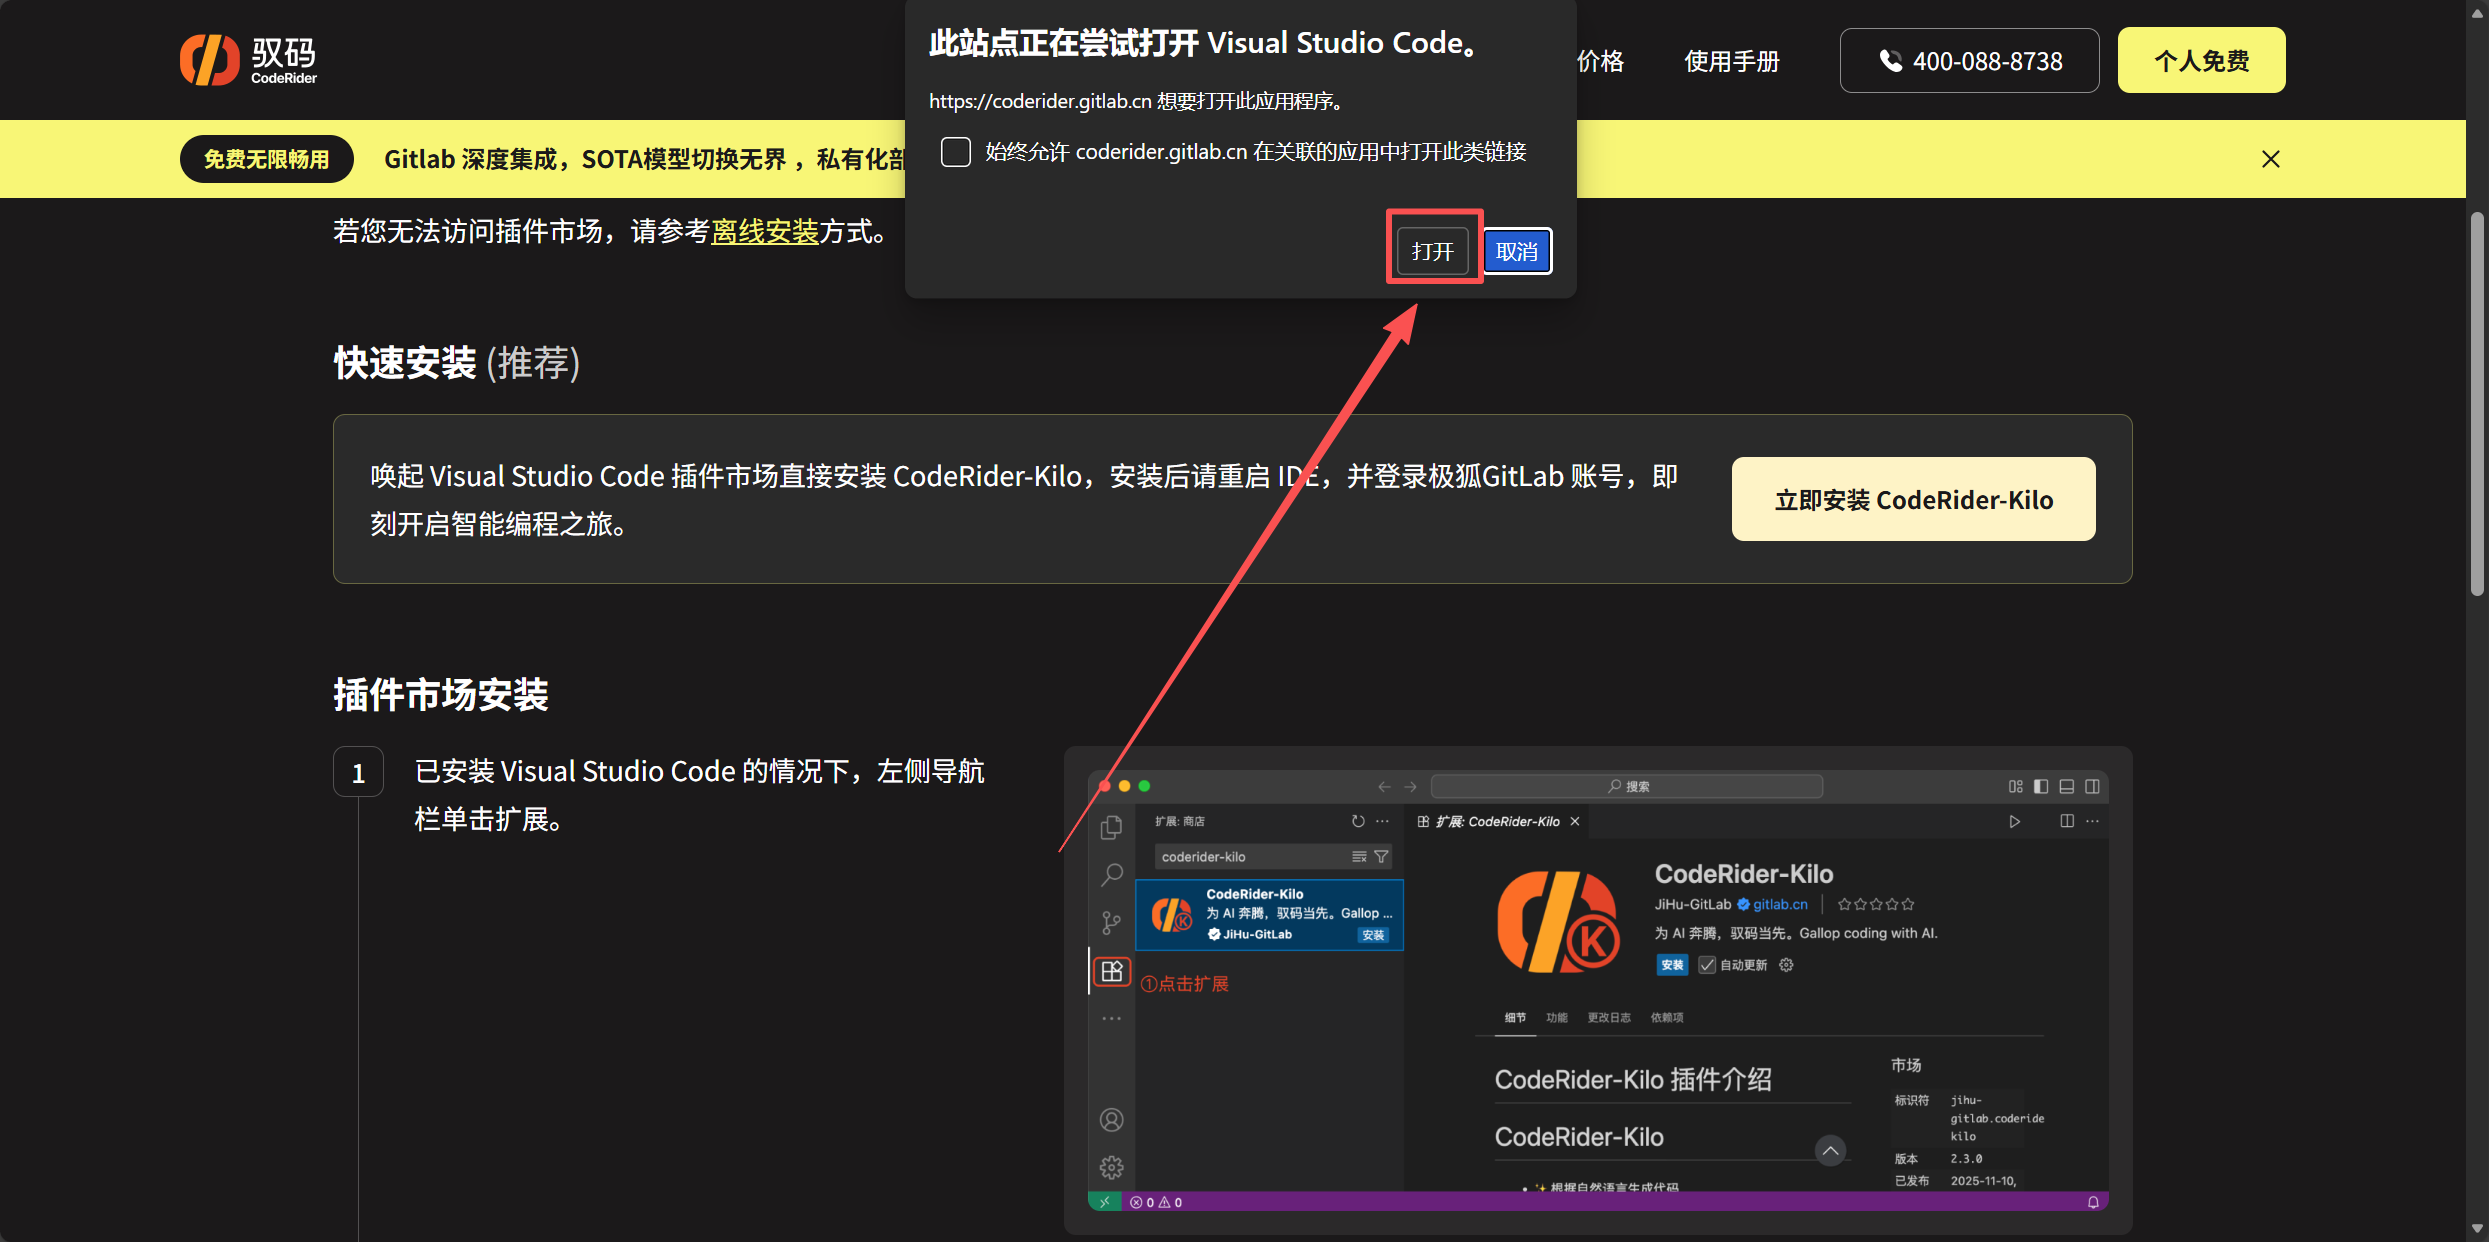Open the 价格 menu item
This screenshot has height=1242, width=2489.
1600,61
